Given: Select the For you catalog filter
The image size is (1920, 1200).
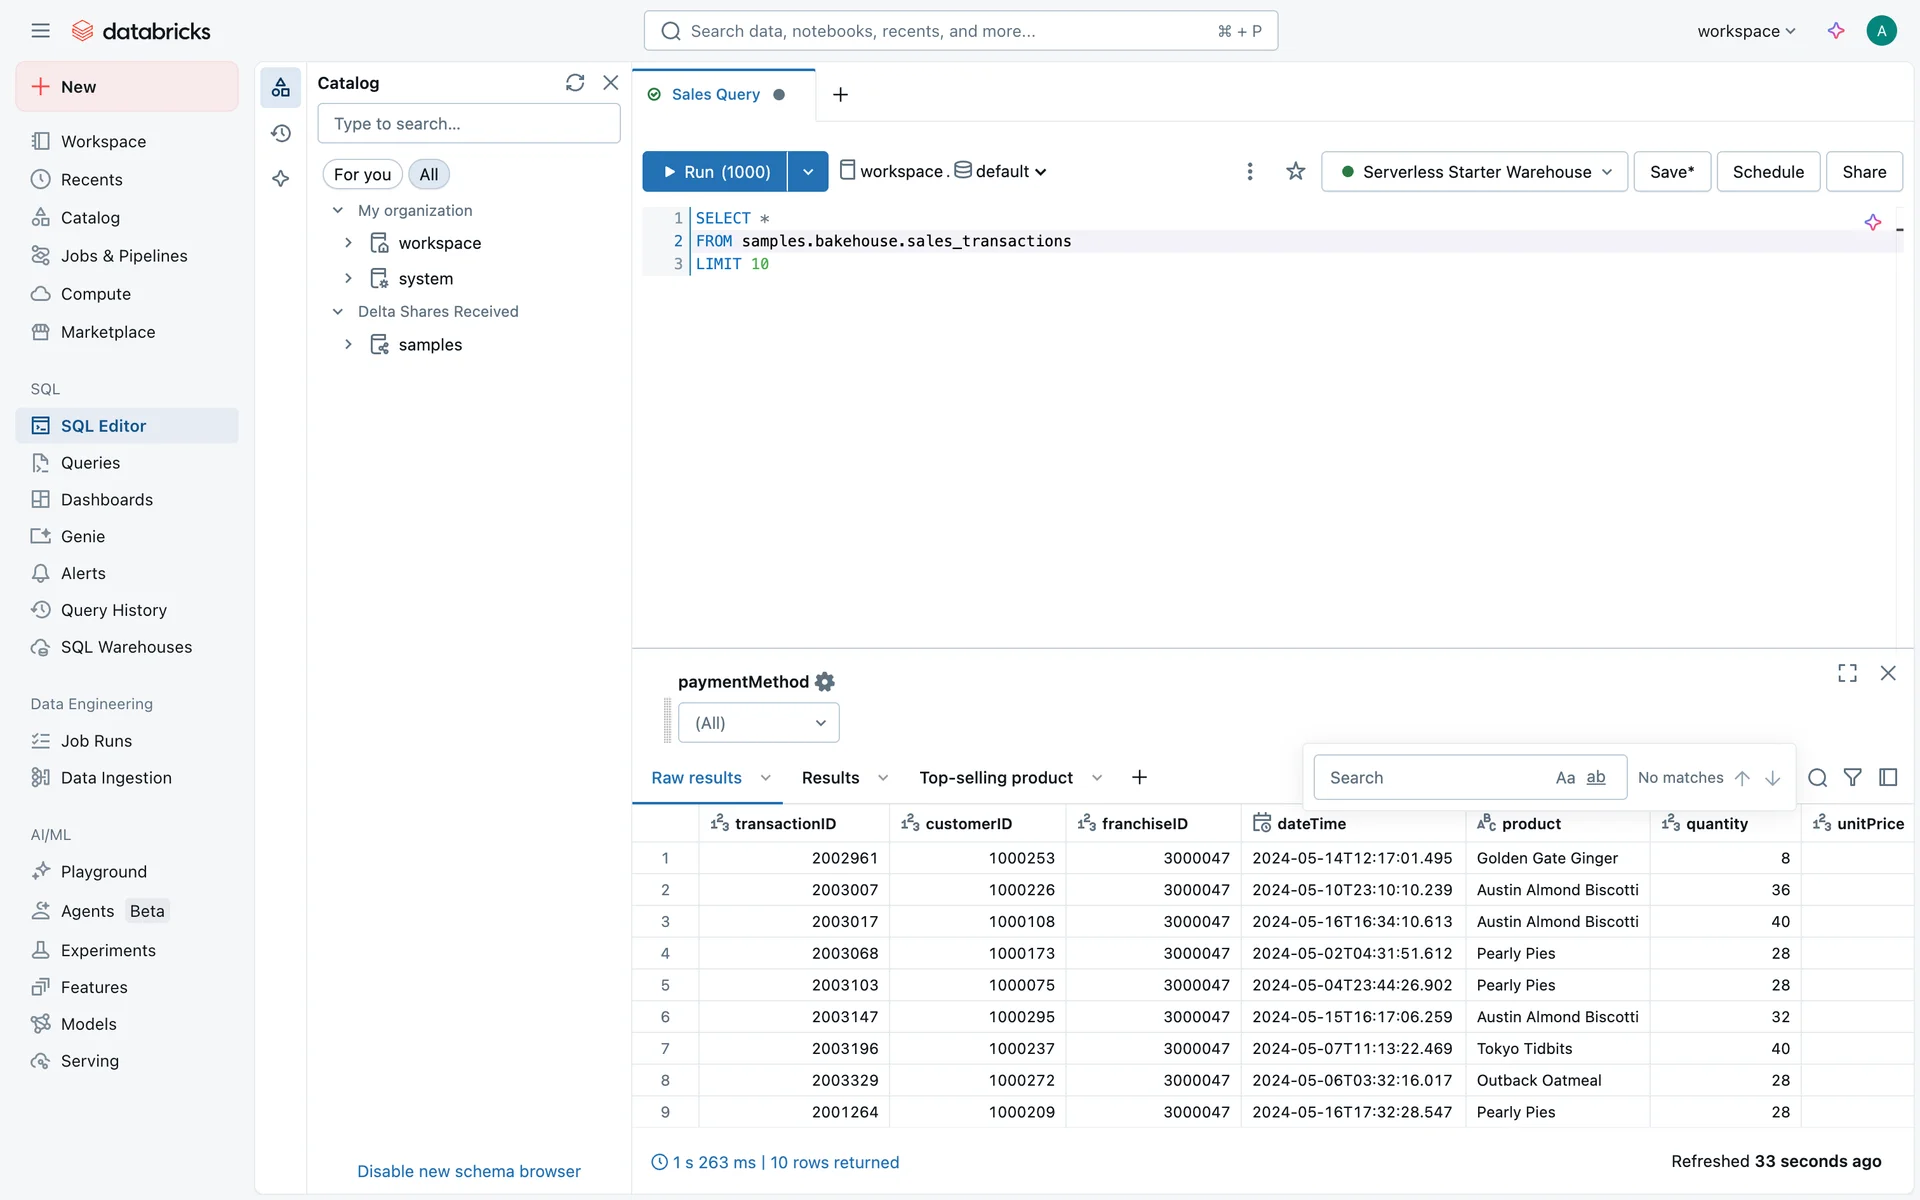Looking at the screenshot, I should (362, 174).
